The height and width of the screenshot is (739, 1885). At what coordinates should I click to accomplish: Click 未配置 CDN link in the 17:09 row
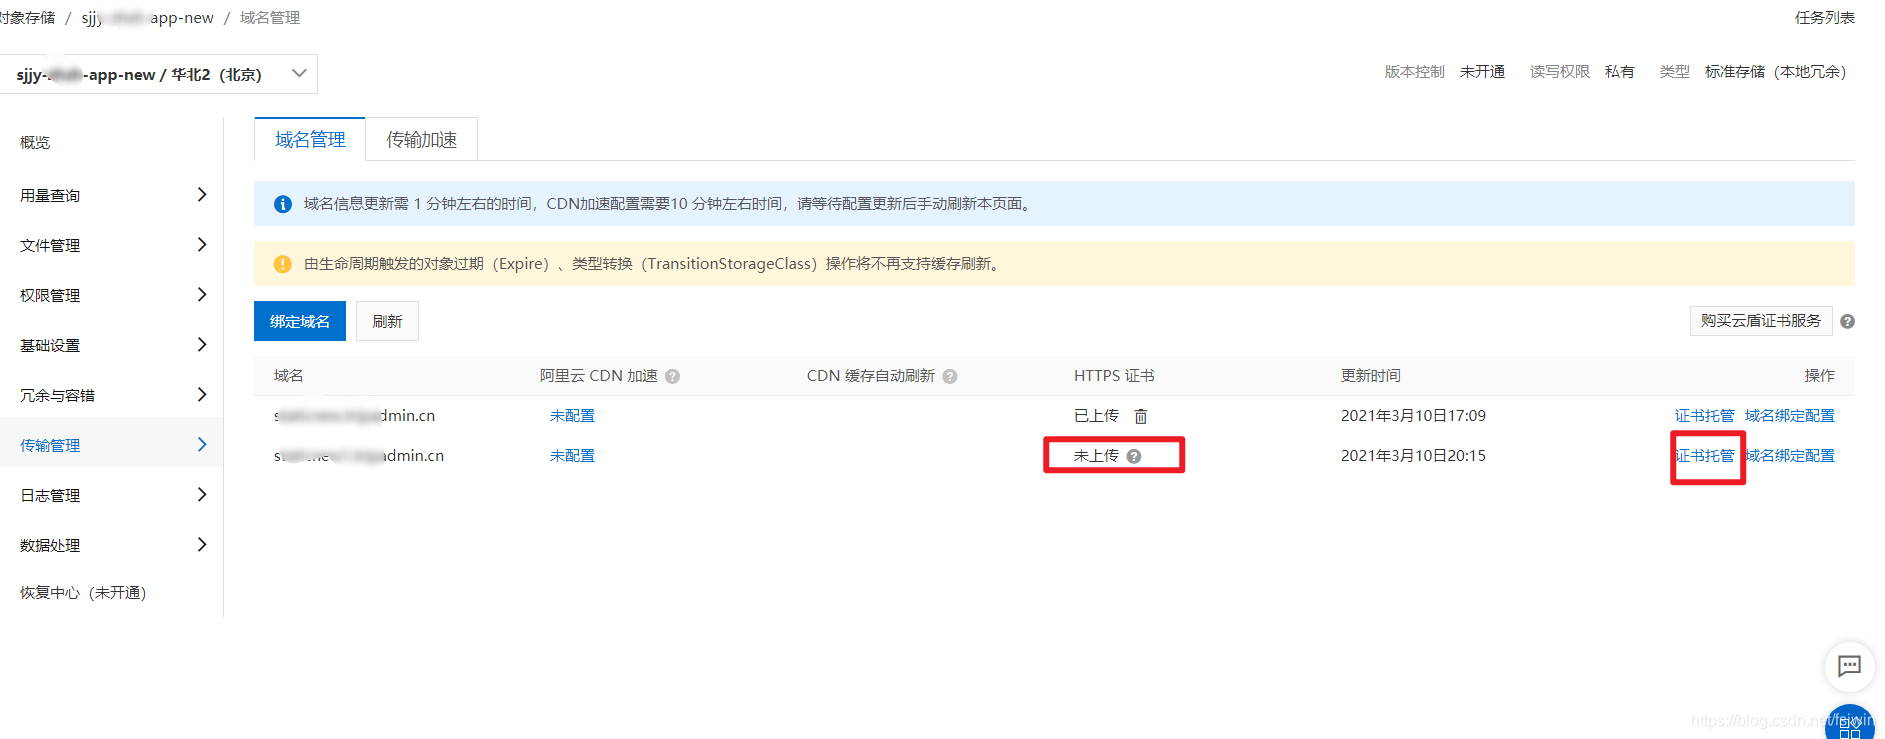coord(572,416)
